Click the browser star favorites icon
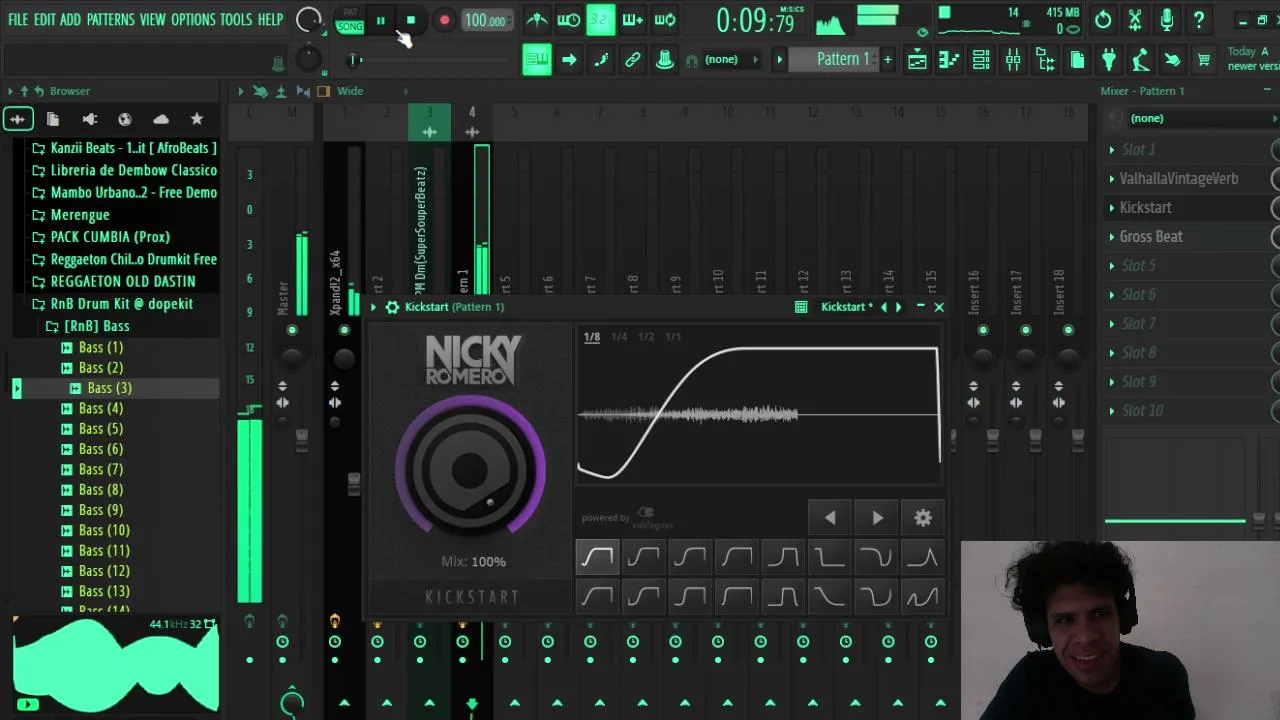Screen dimensions: 1280x720 coord(197,119)
